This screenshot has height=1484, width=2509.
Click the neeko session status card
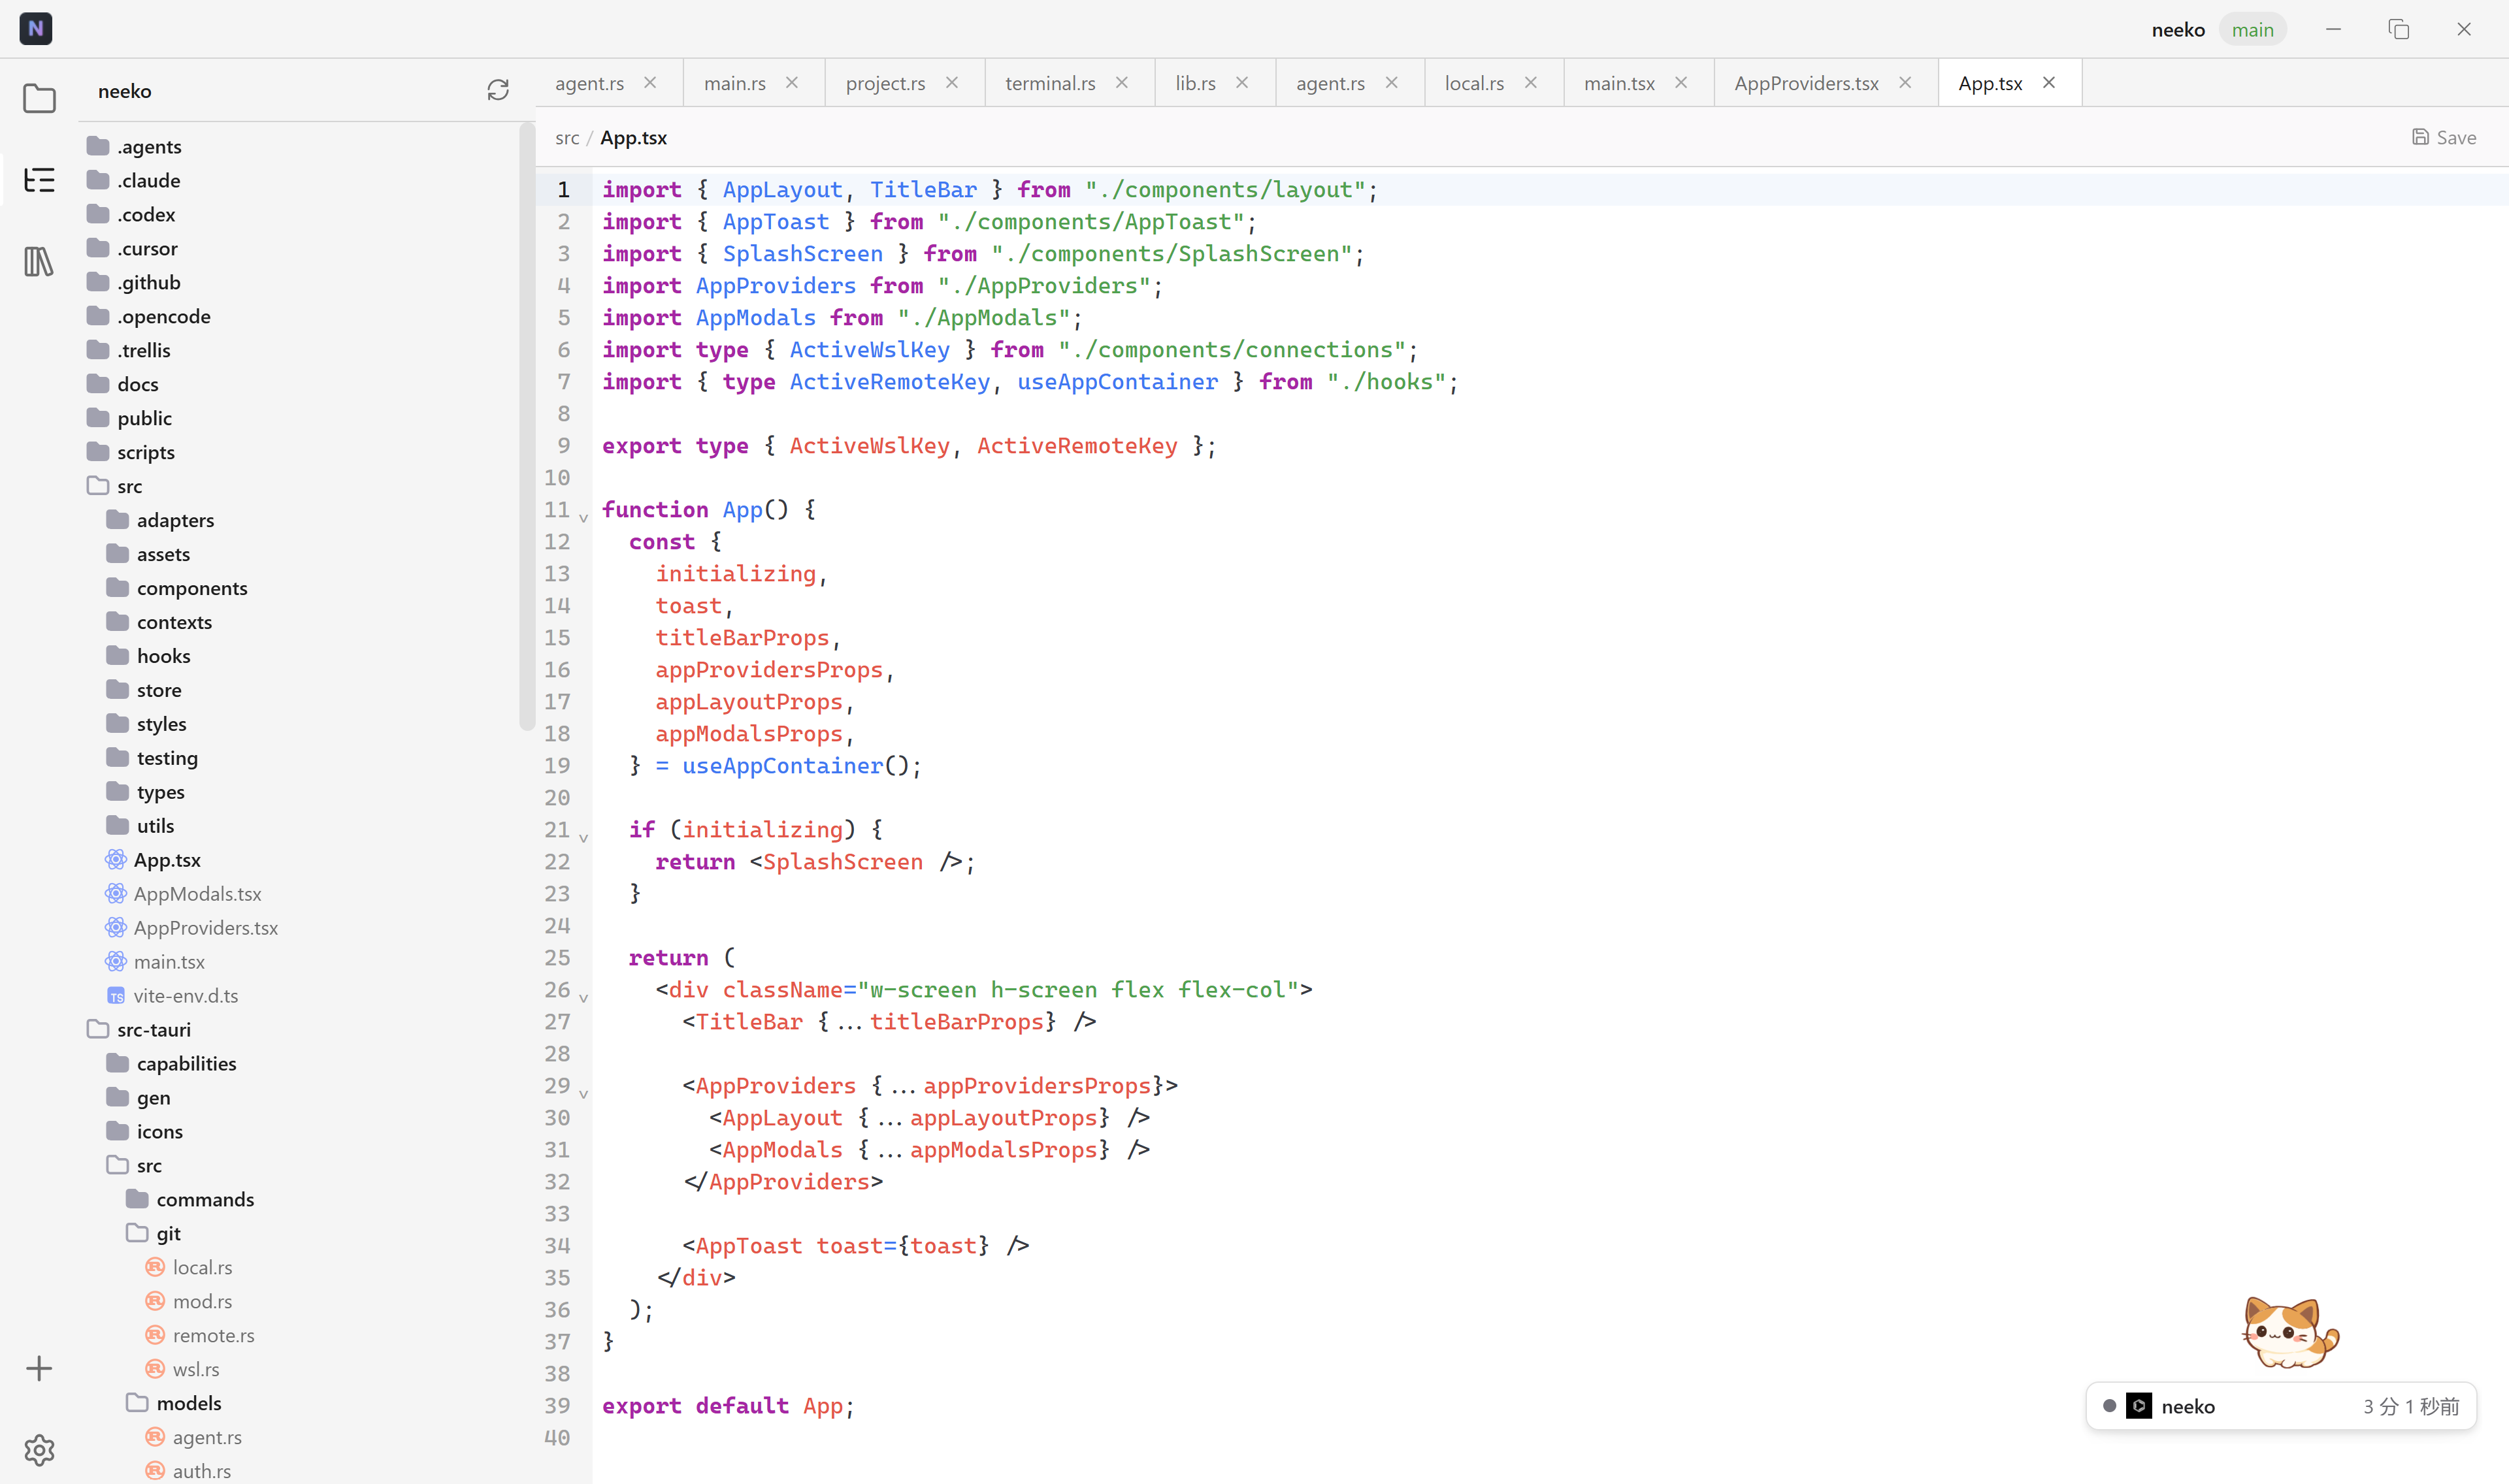(2281, 1406)
